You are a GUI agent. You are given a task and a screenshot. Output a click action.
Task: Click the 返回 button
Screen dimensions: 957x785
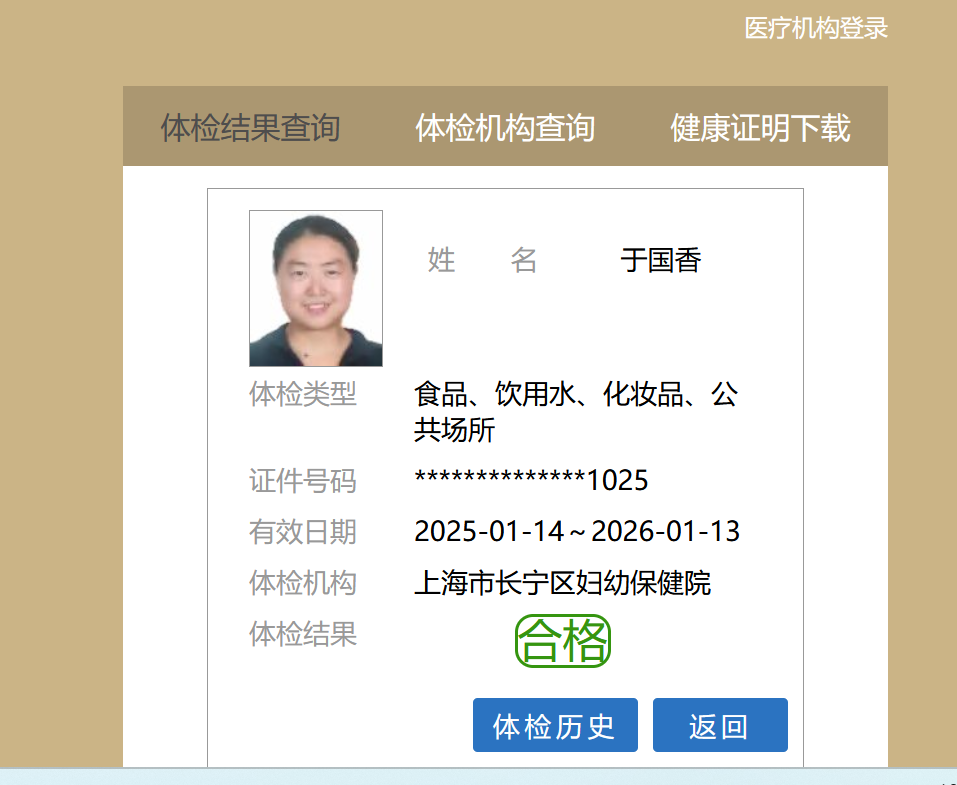(720, 726)
